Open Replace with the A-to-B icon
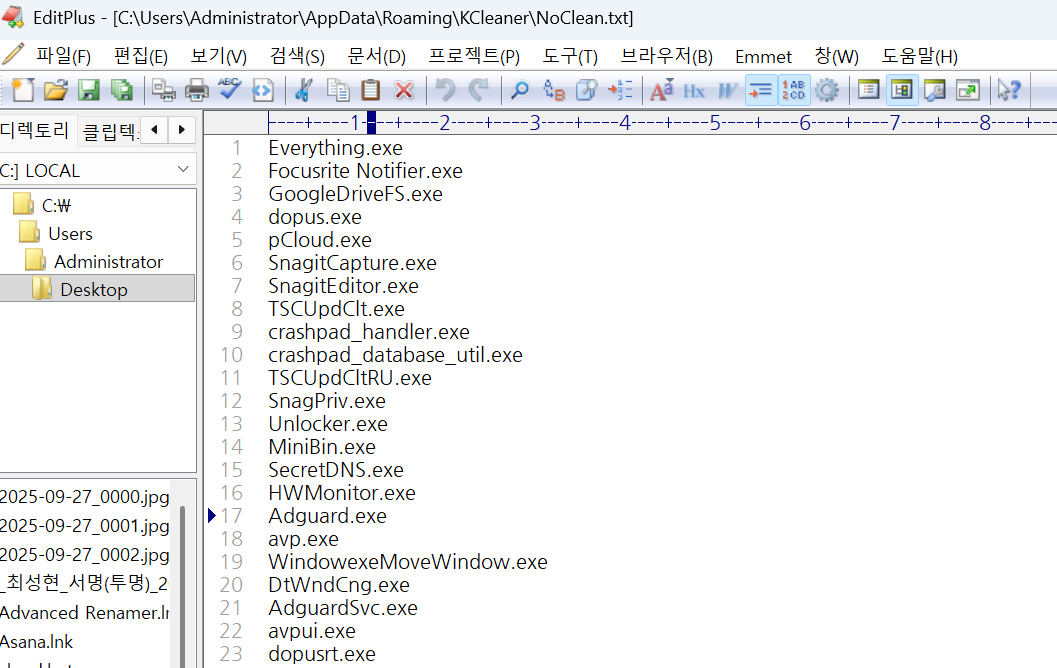 (553, 90)
